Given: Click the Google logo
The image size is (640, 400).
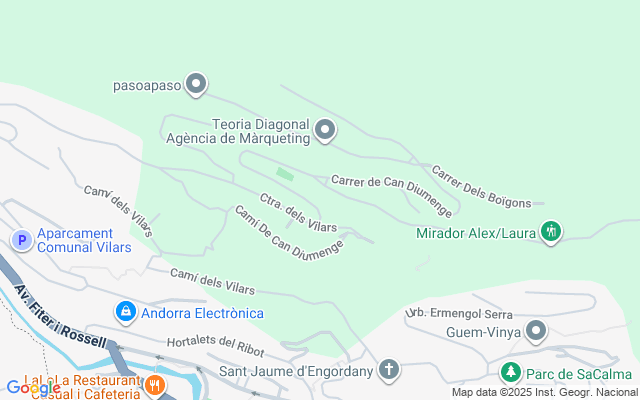Looking at the screenshot, I should point(33,388).
